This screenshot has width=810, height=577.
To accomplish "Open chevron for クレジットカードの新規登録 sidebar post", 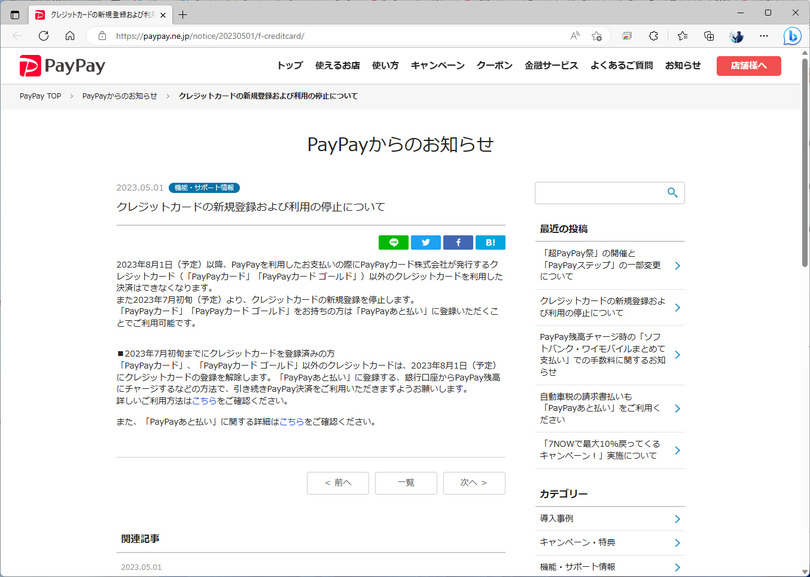I will point(677,307).
